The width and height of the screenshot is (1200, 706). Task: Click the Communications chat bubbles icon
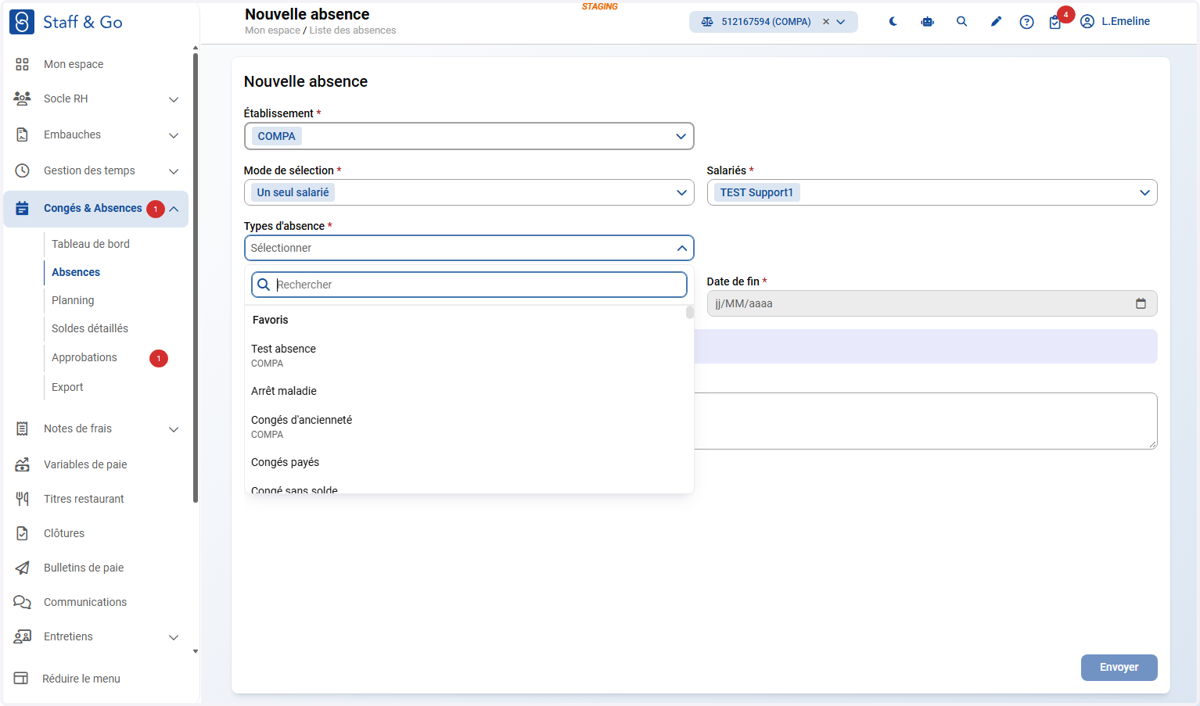click(22, 602)
